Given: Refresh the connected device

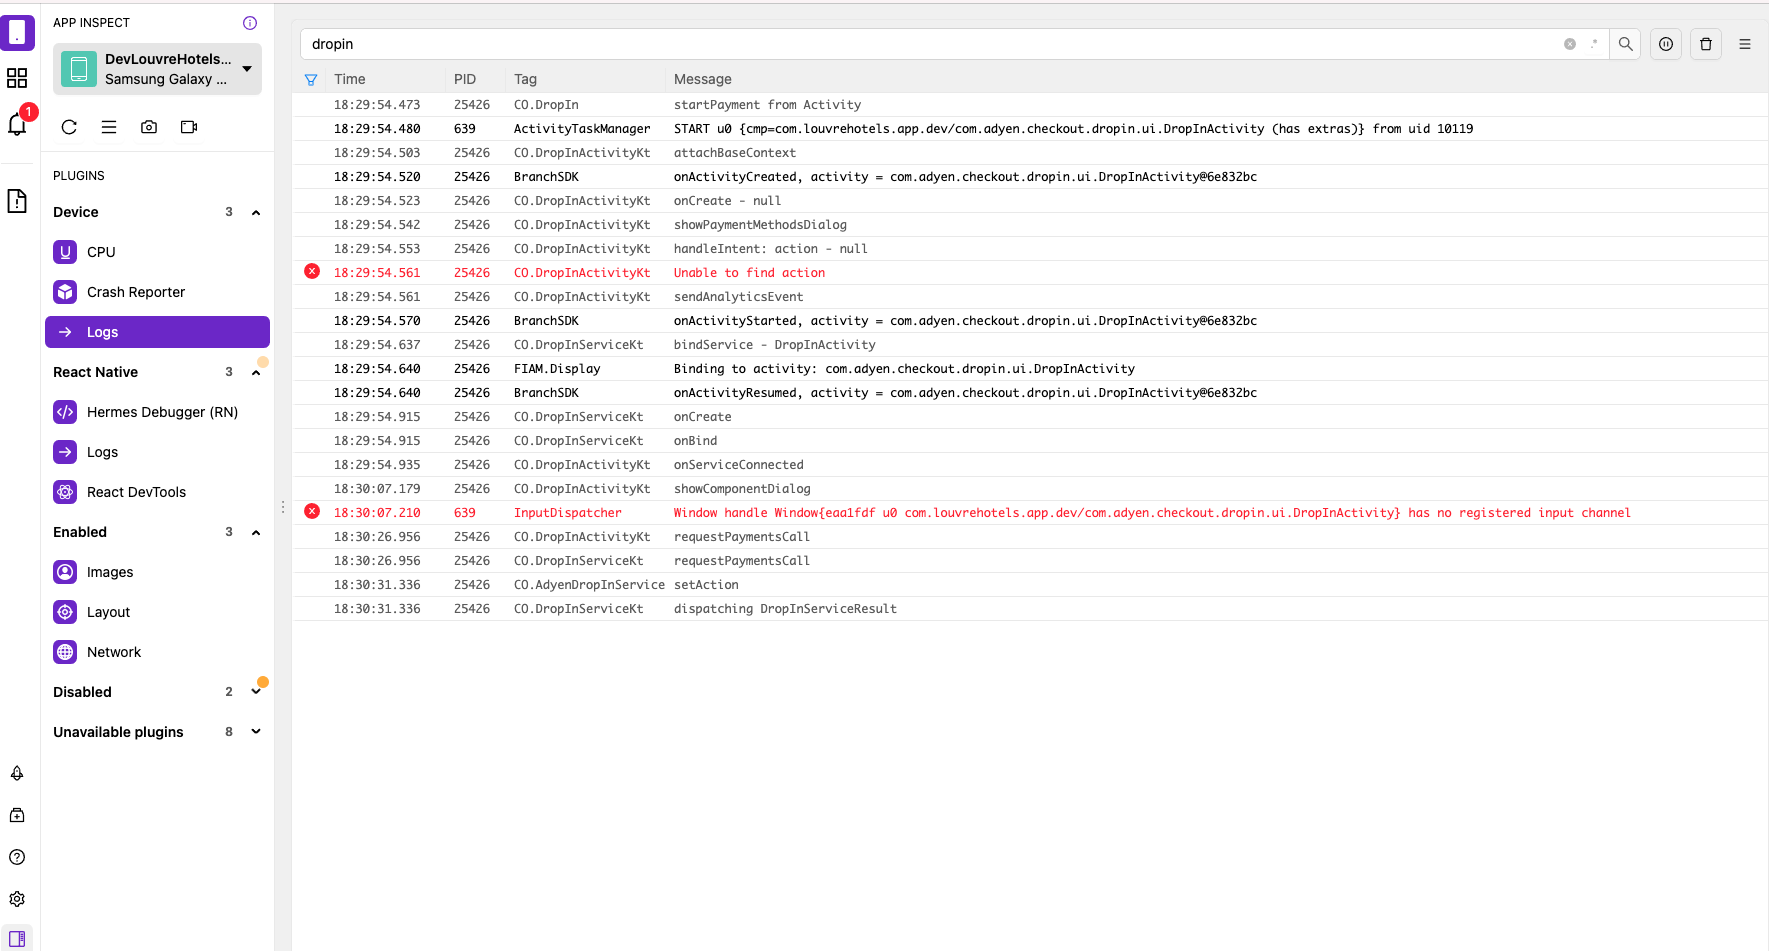Looking at the screenshot, I should (x=69, y=127).
